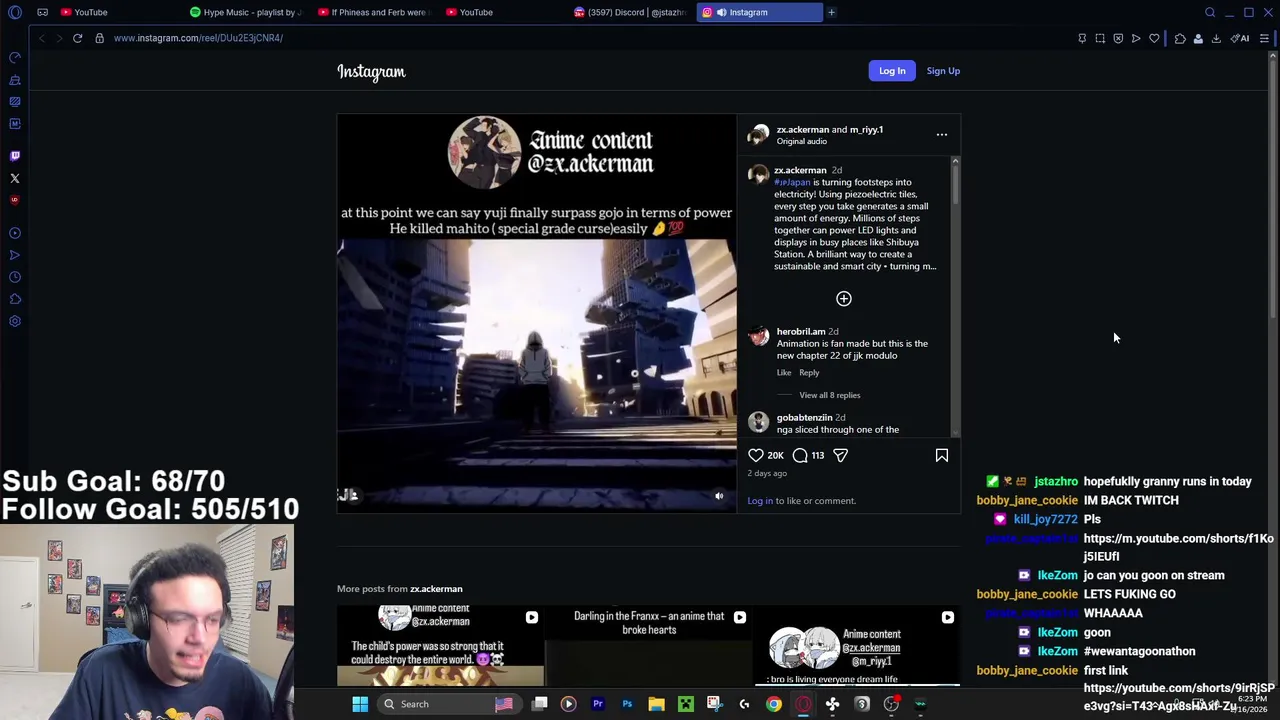
Task: Take a snapshot with the capture icon
Action: click(x=1100, y=38)
